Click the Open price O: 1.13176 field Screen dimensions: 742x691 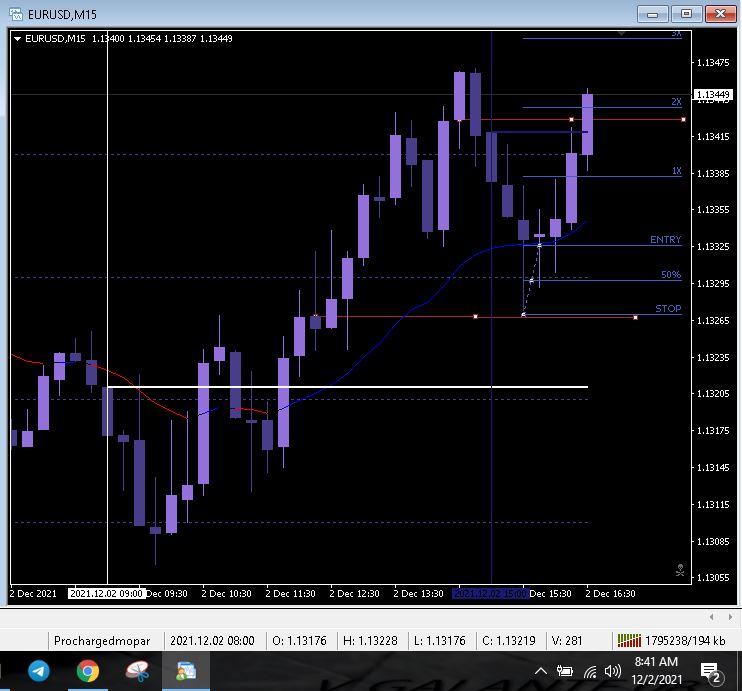[300, 641]
